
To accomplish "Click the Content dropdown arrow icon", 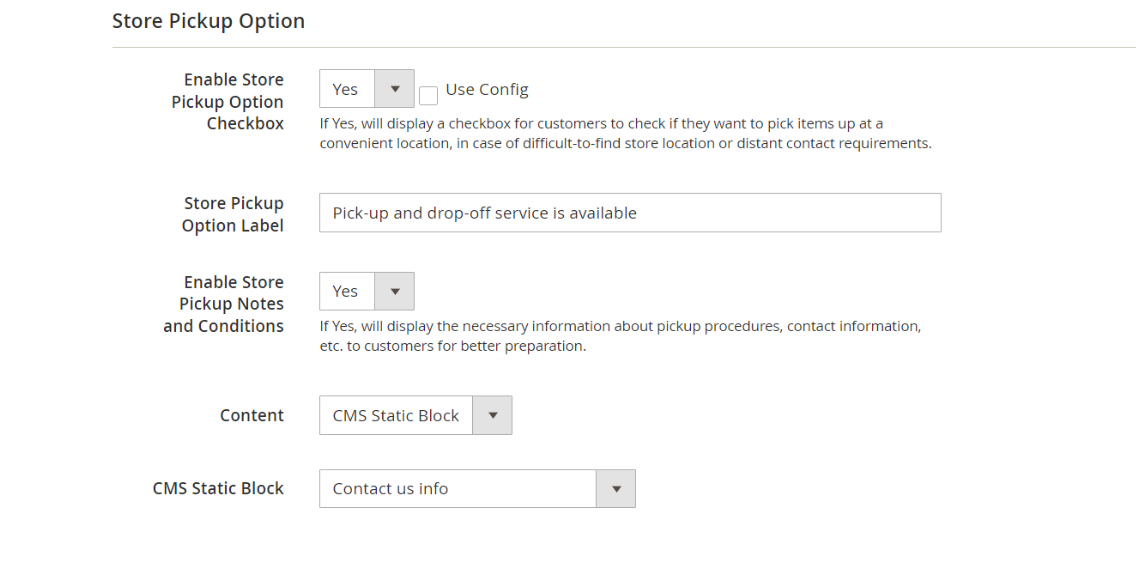I will point(492,415).
